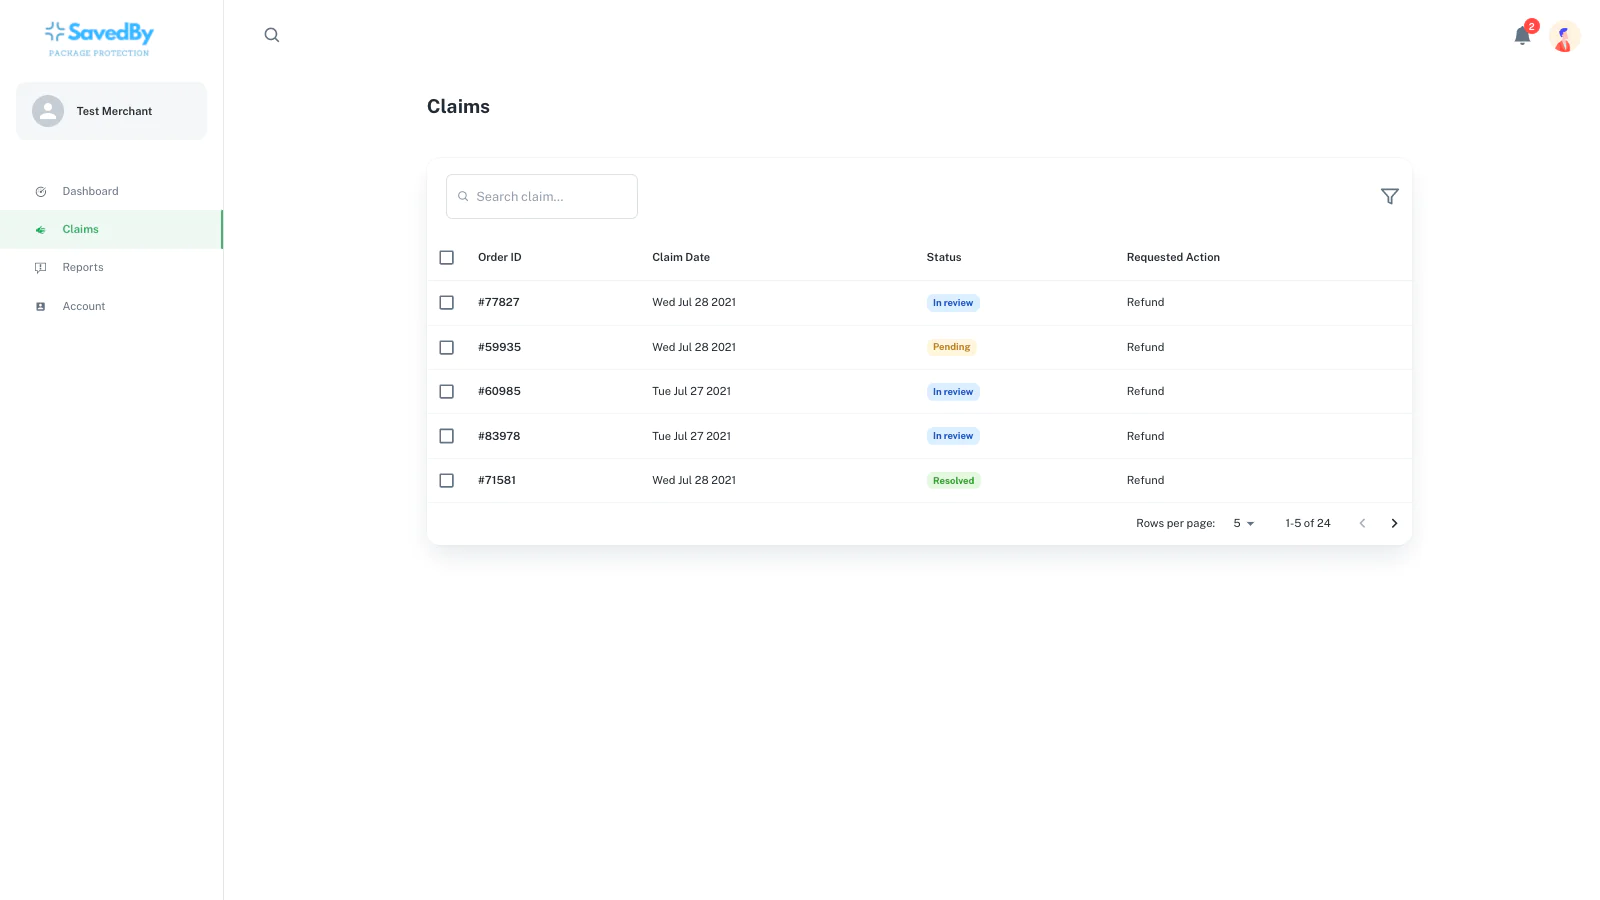Click the Test Merchant avatar icon
Screen dimensions: 1600x900
[x=48, y=111]
